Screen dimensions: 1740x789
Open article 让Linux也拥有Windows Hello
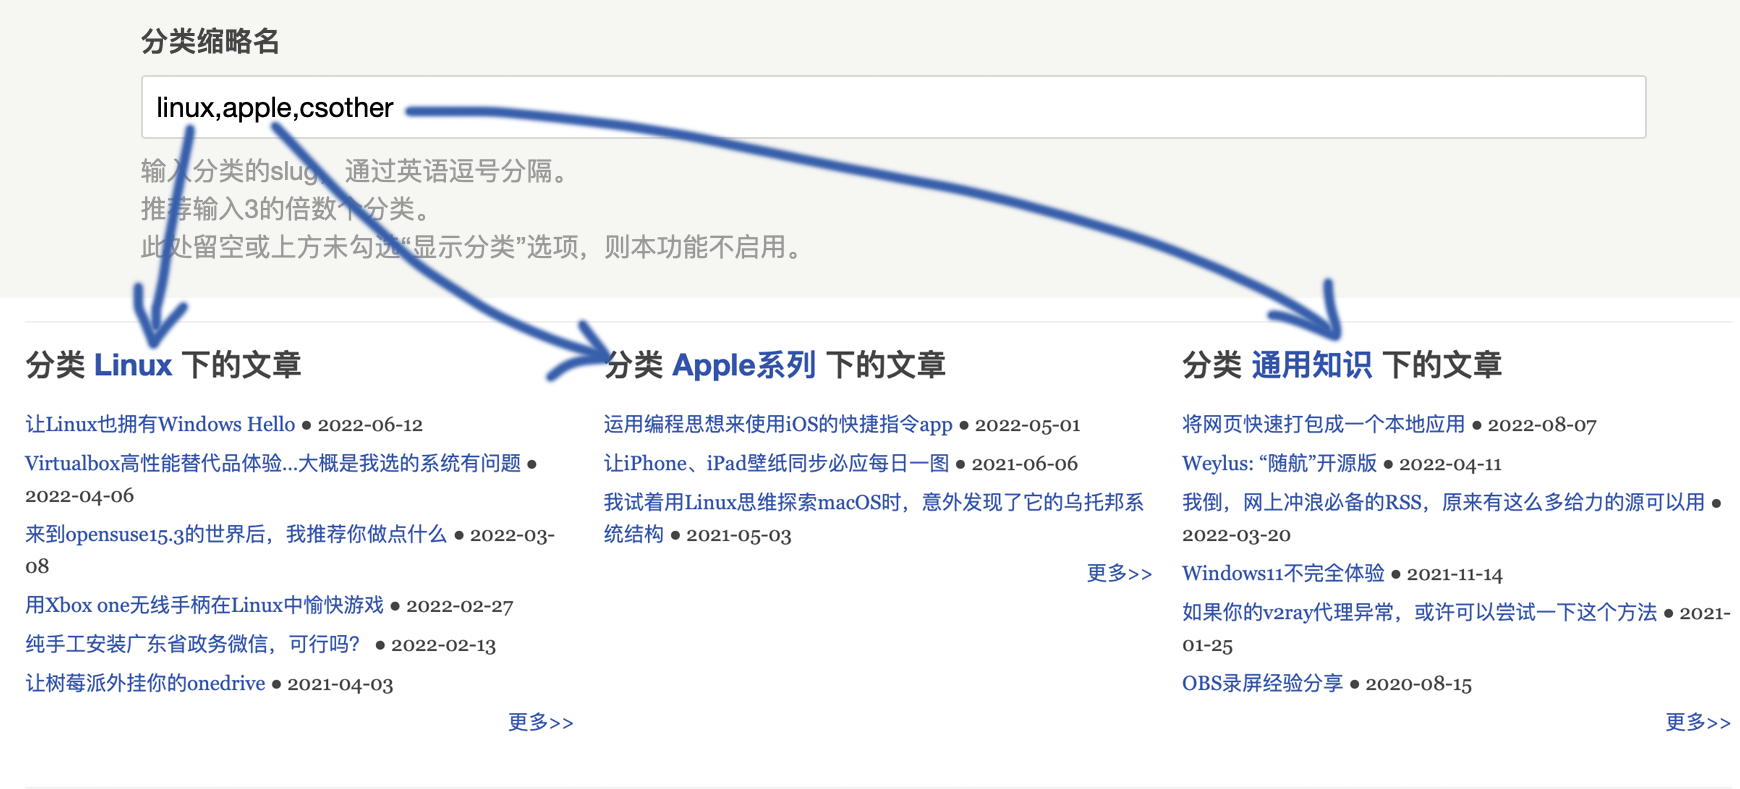tap(160, 424)
